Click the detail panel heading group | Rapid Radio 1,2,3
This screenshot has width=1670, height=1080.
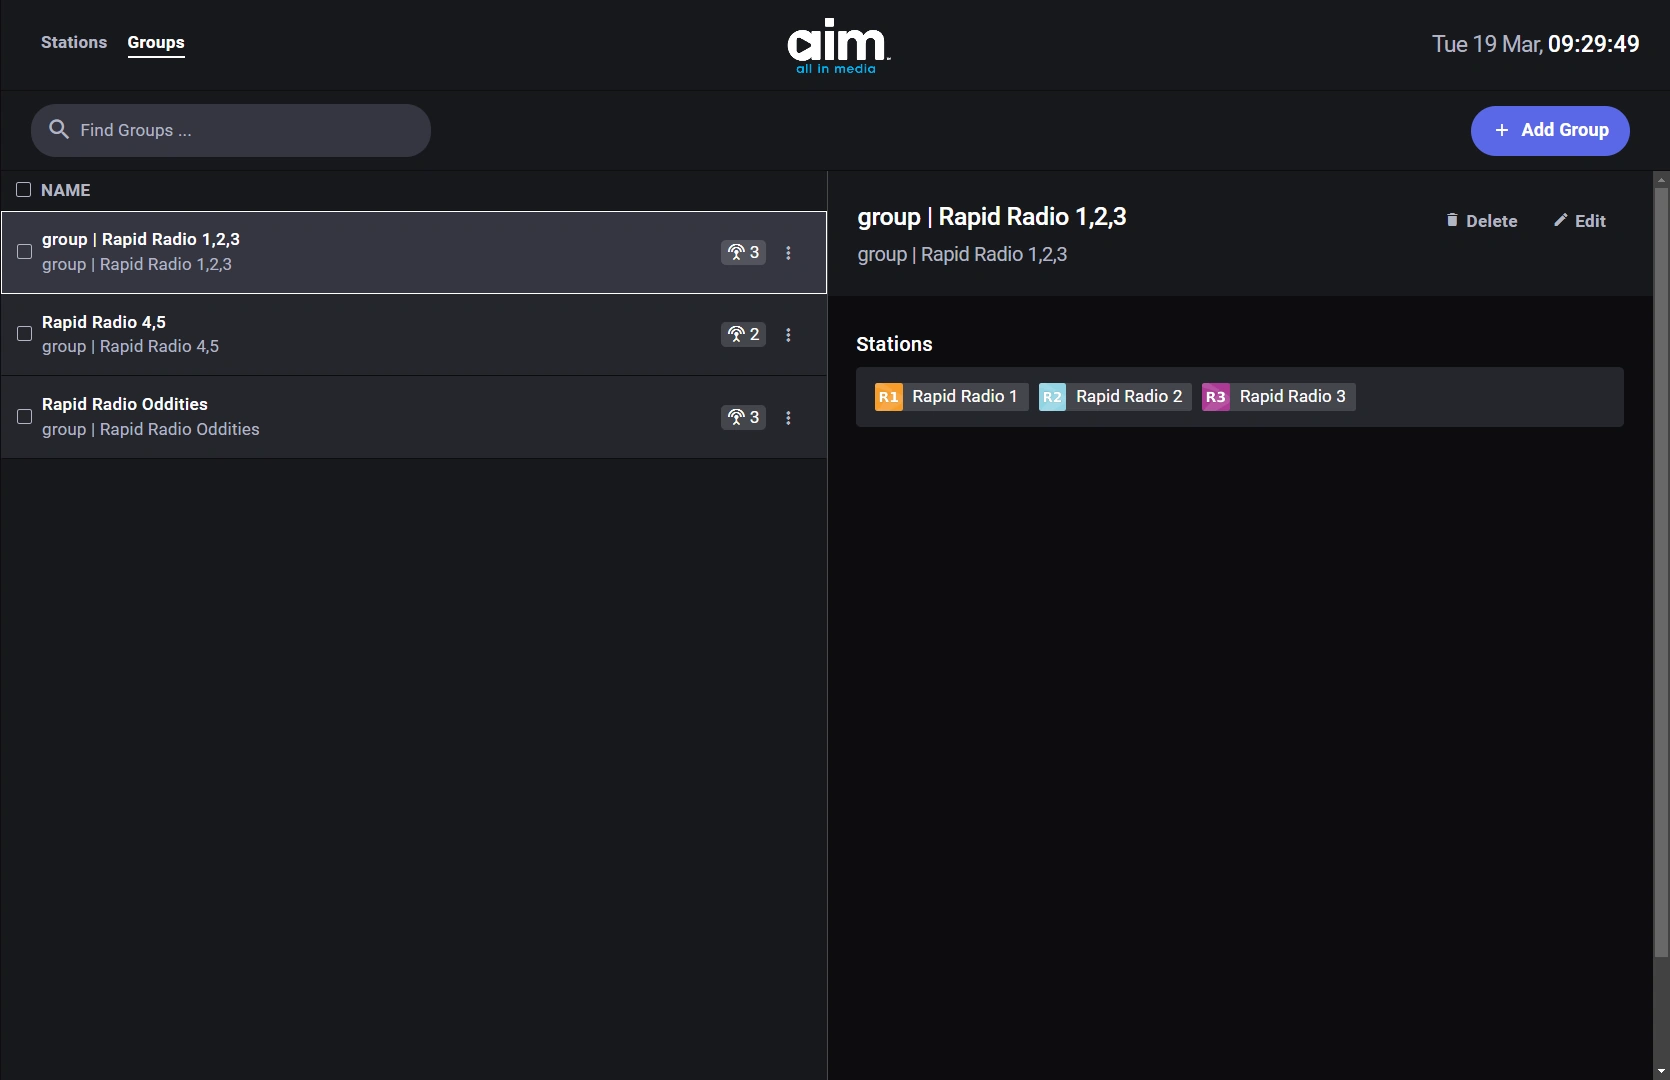click(992, 217)
